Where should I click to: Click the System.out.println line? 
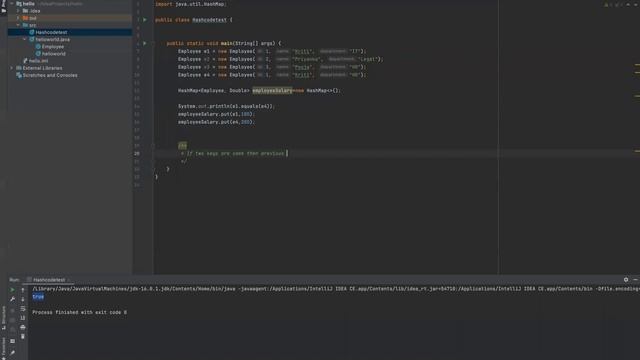226,106
